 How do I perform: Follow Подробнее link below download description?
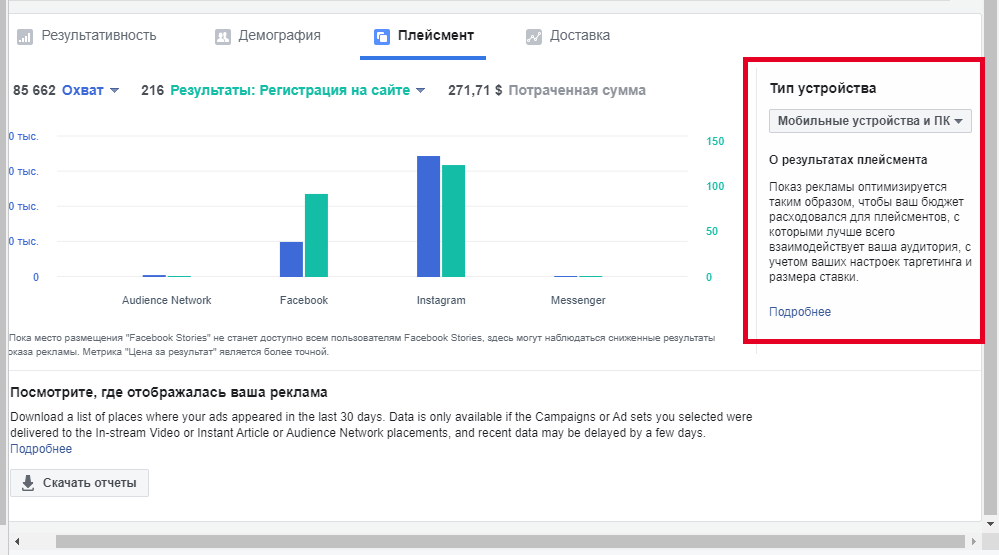(41, 449)
